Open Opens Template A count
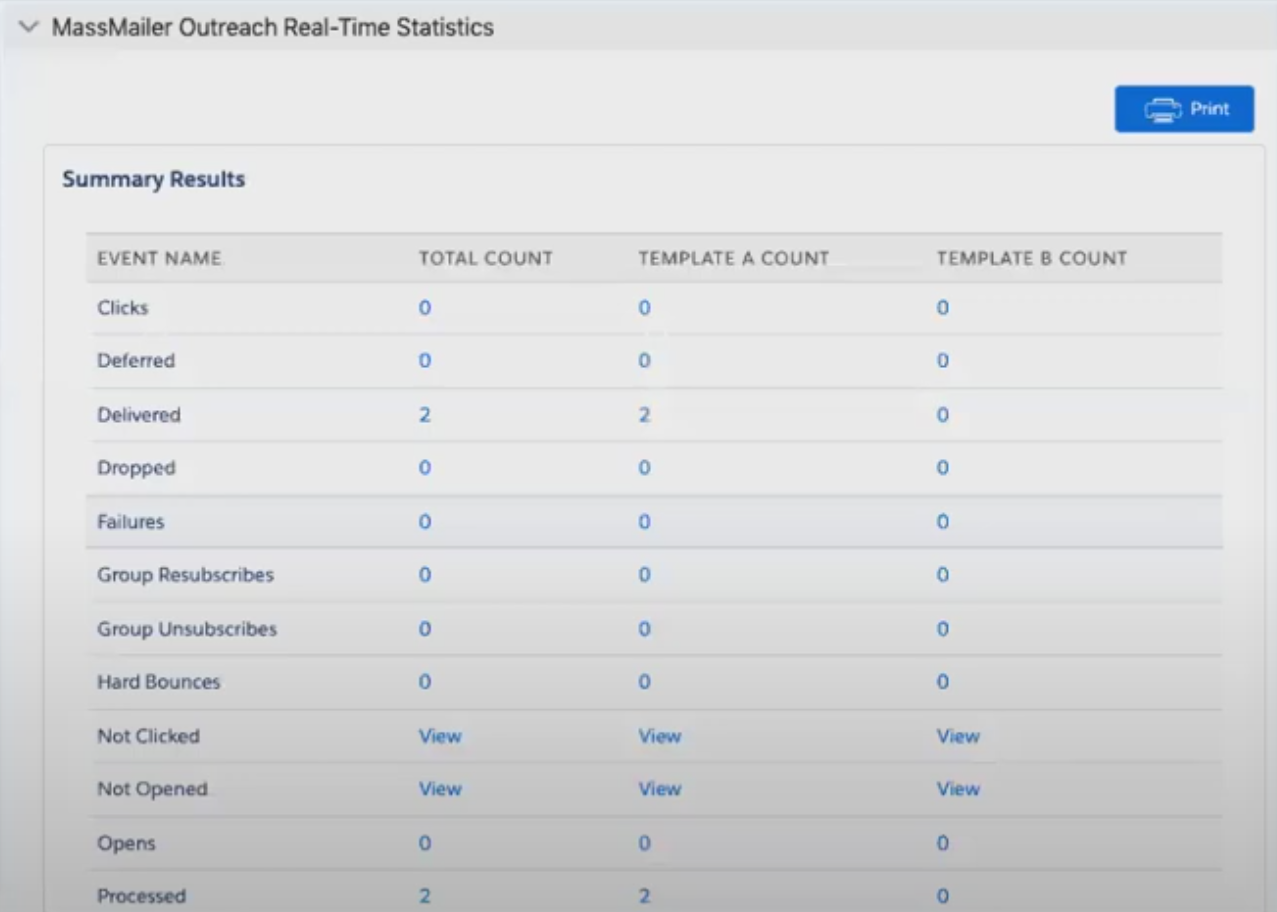The height and width of the screenshot is (912, 1277). [644, 843]
